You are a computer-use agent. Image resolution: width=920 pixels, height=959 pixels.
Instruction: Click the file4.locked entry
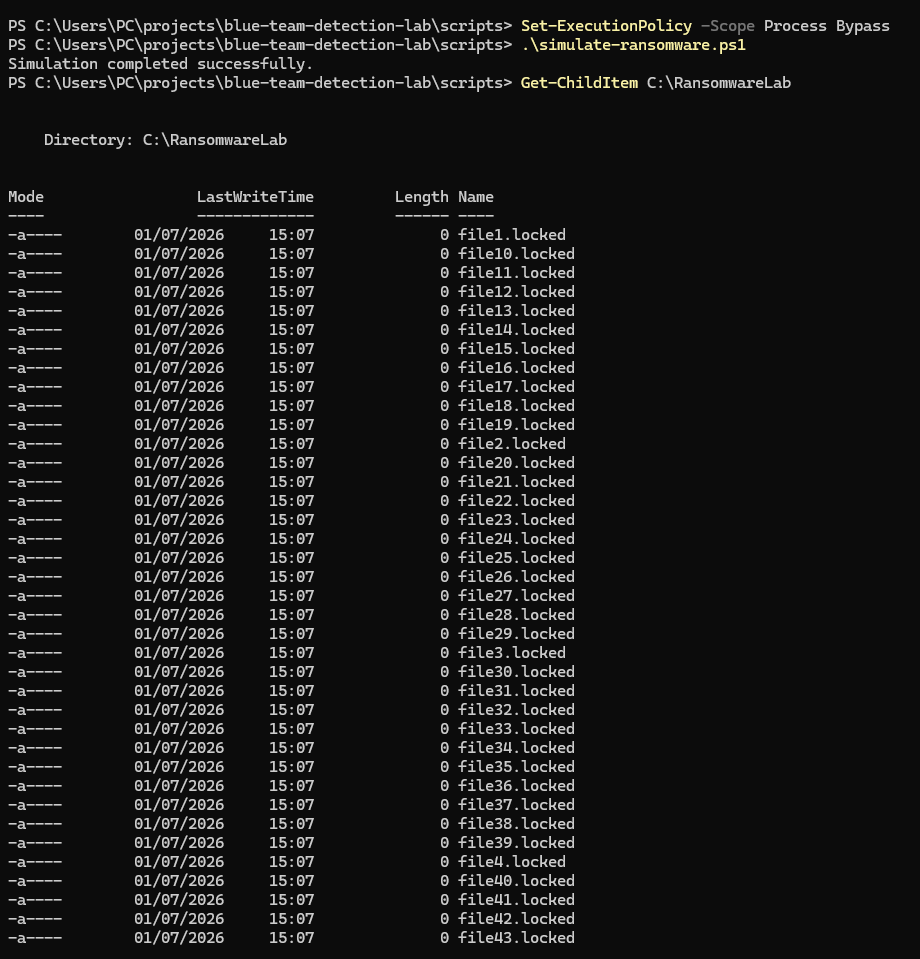pos(512,862)
